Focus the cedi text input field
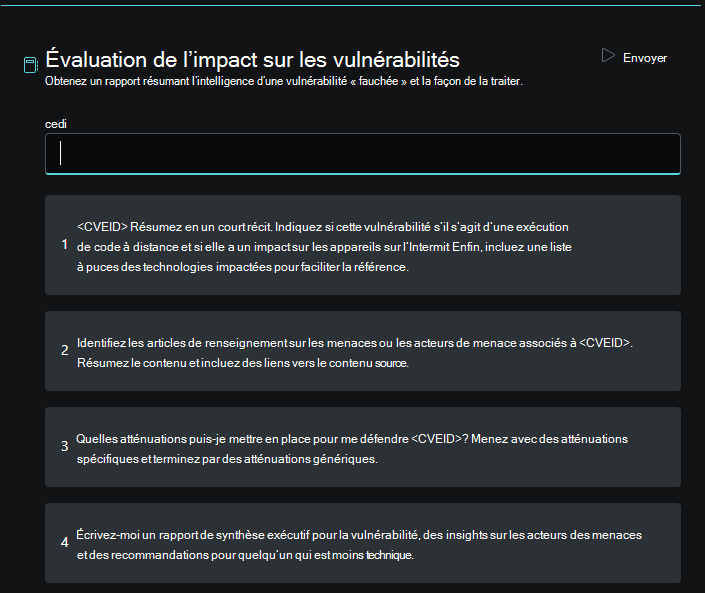Image resolution: width=705 pixels, height=593 pixels. click(362, 153)
